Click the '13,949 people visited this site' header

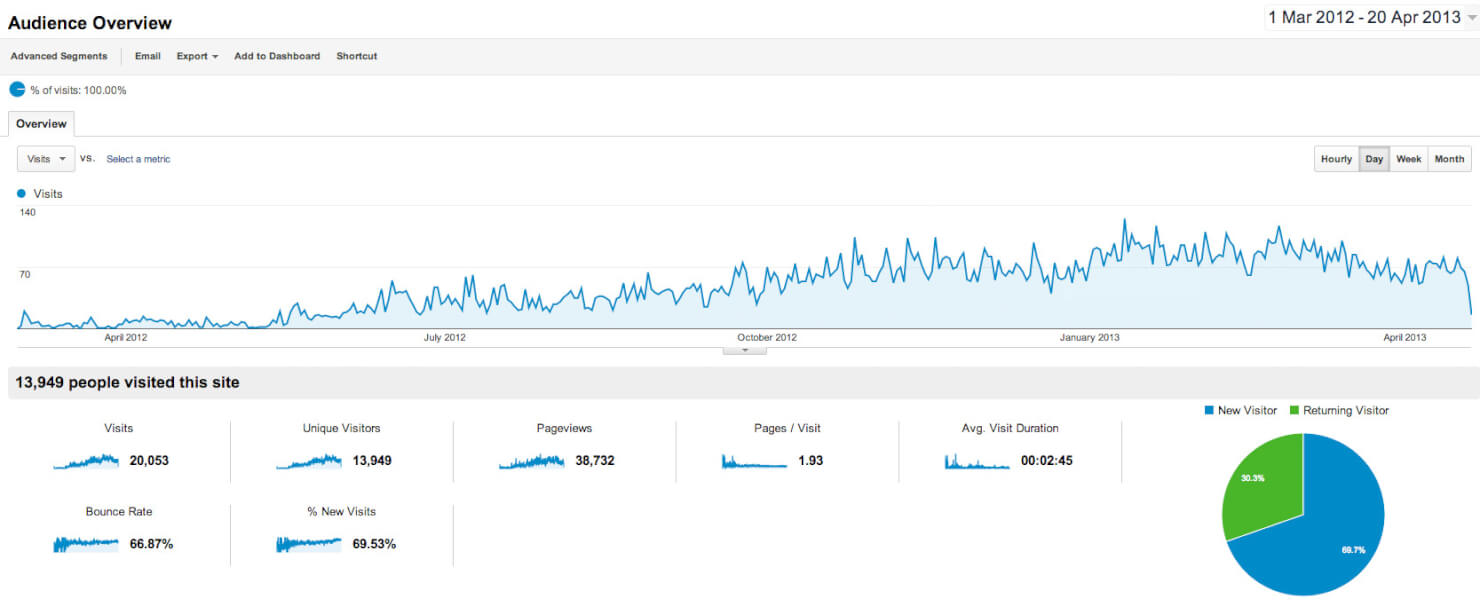[x=127, y=383]
